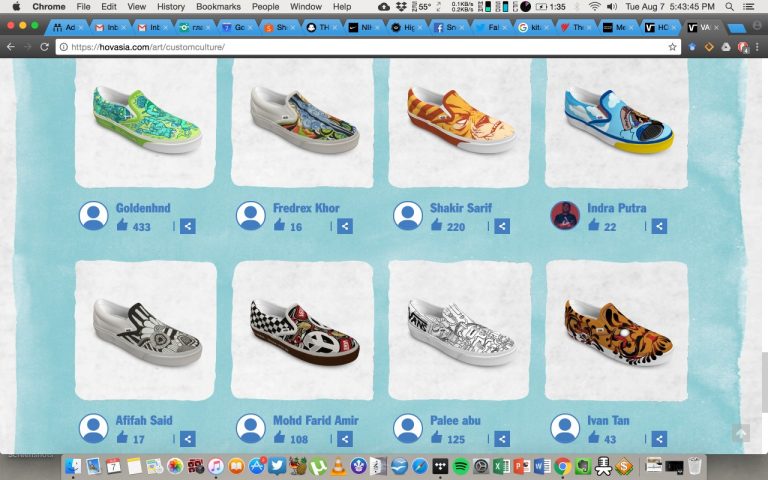The image size is (768, 480).
Task: Focus the hovasia.com address bar
Action: coord(360,47)
